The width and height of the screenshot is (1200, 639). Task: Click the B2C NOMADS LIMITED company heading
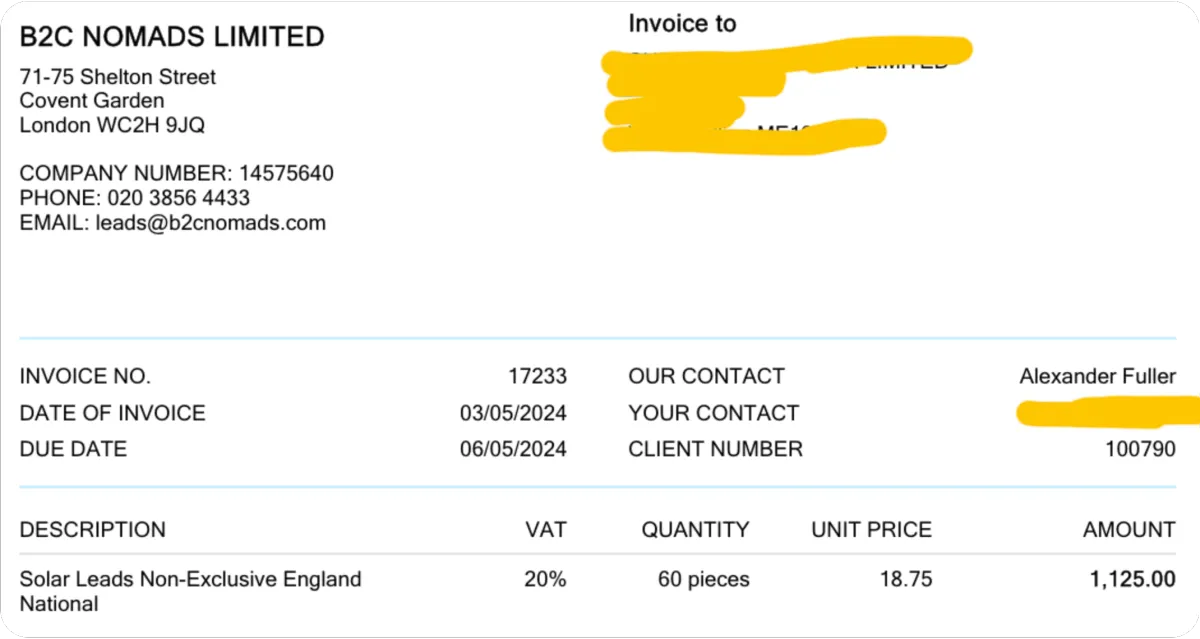pos(172,38)
